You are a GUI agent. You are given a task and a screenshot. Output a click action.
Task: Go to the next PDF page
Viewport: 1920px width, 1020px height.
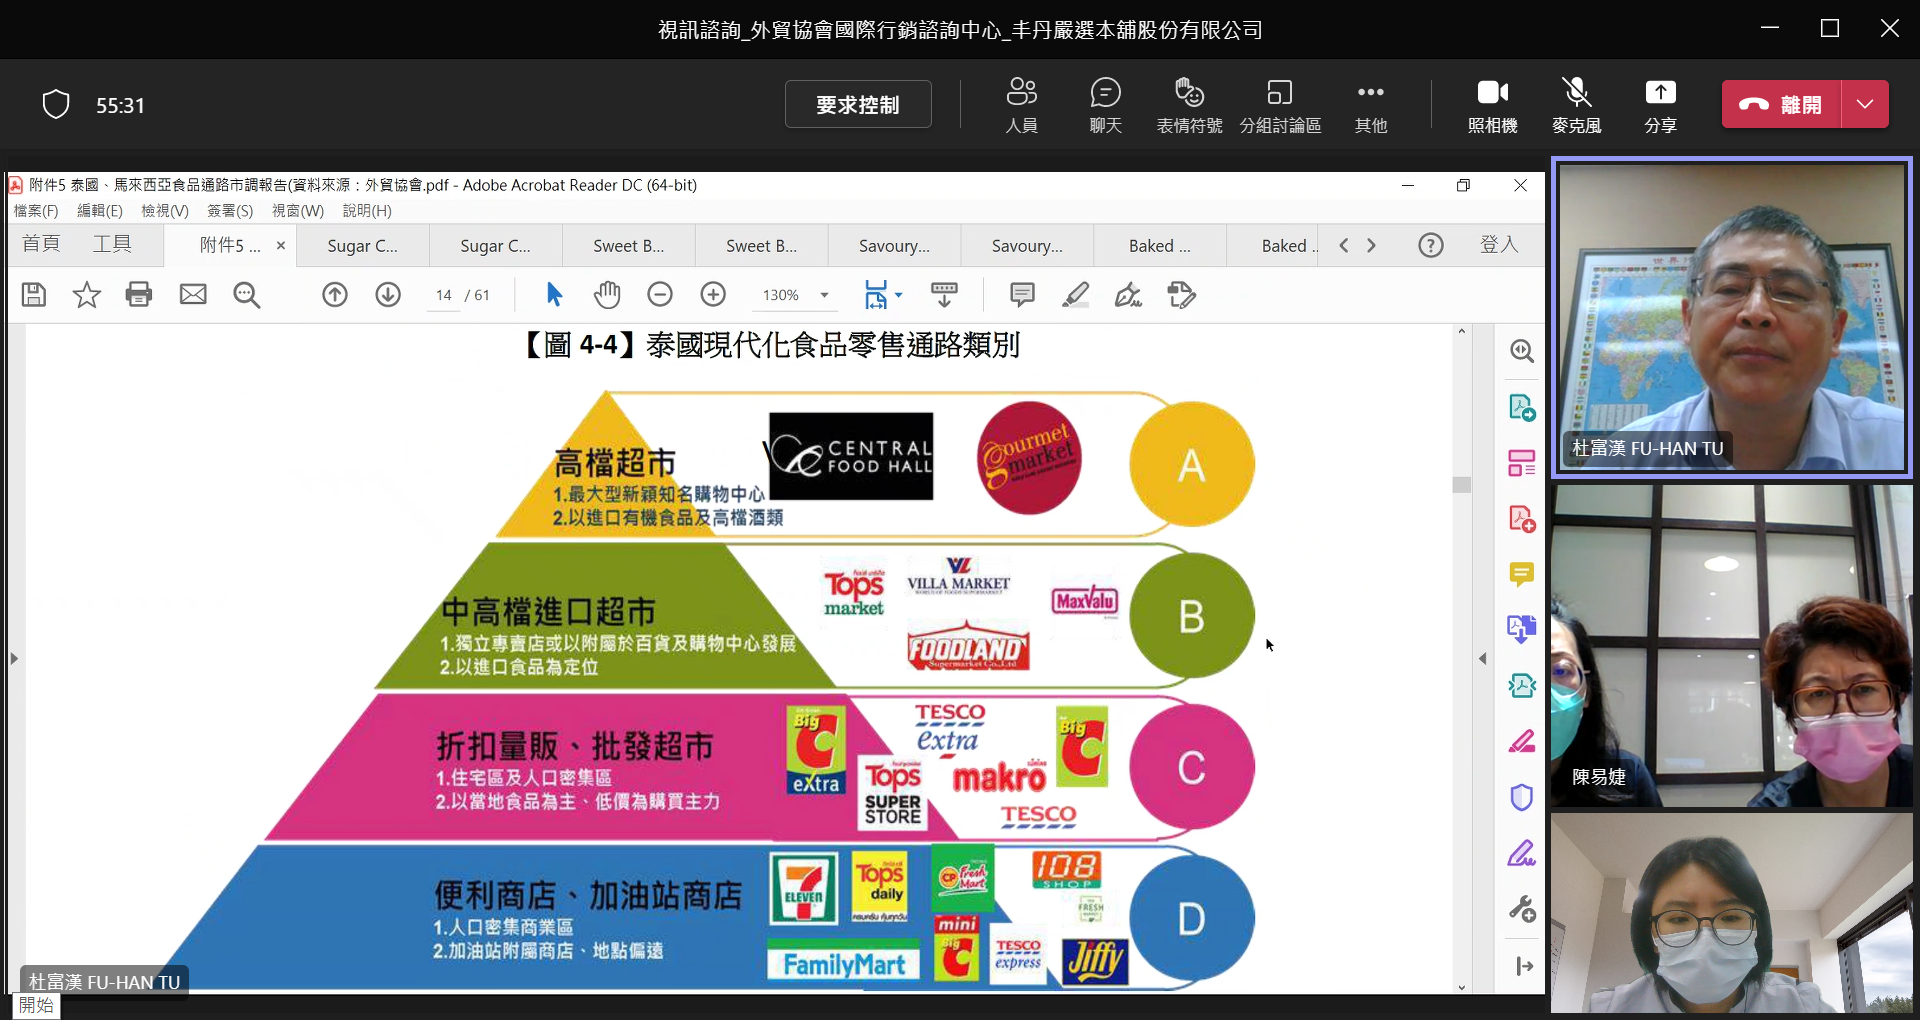click(388, 294)
